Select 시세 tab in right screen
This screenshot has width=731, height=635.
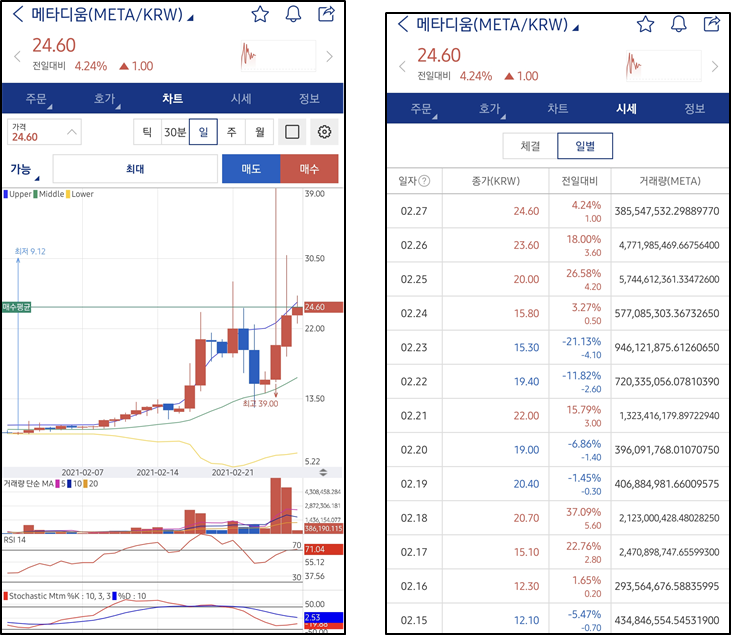pyautogui.click(x=626, y=109)
